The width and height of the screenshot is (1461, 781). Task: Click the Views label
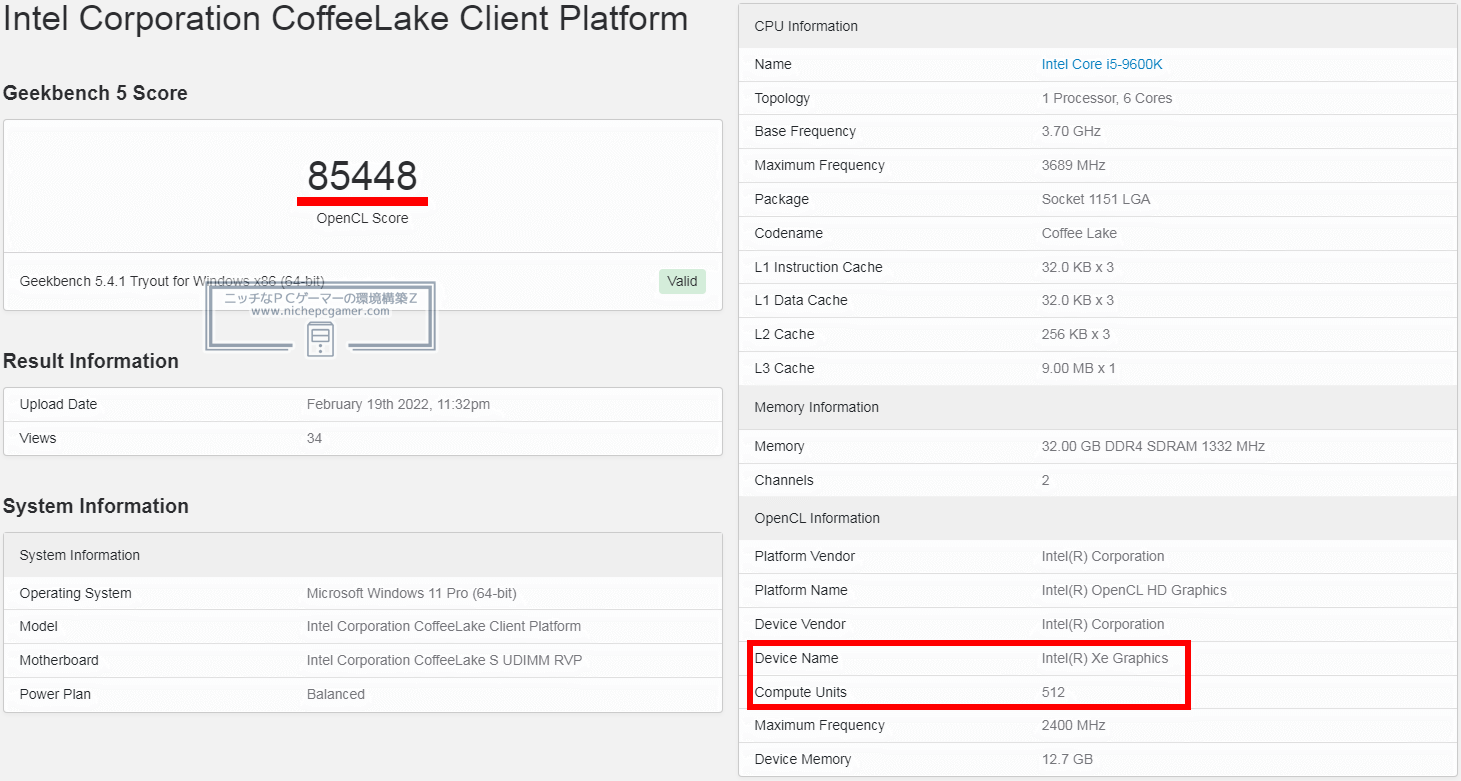coord(37,438)
